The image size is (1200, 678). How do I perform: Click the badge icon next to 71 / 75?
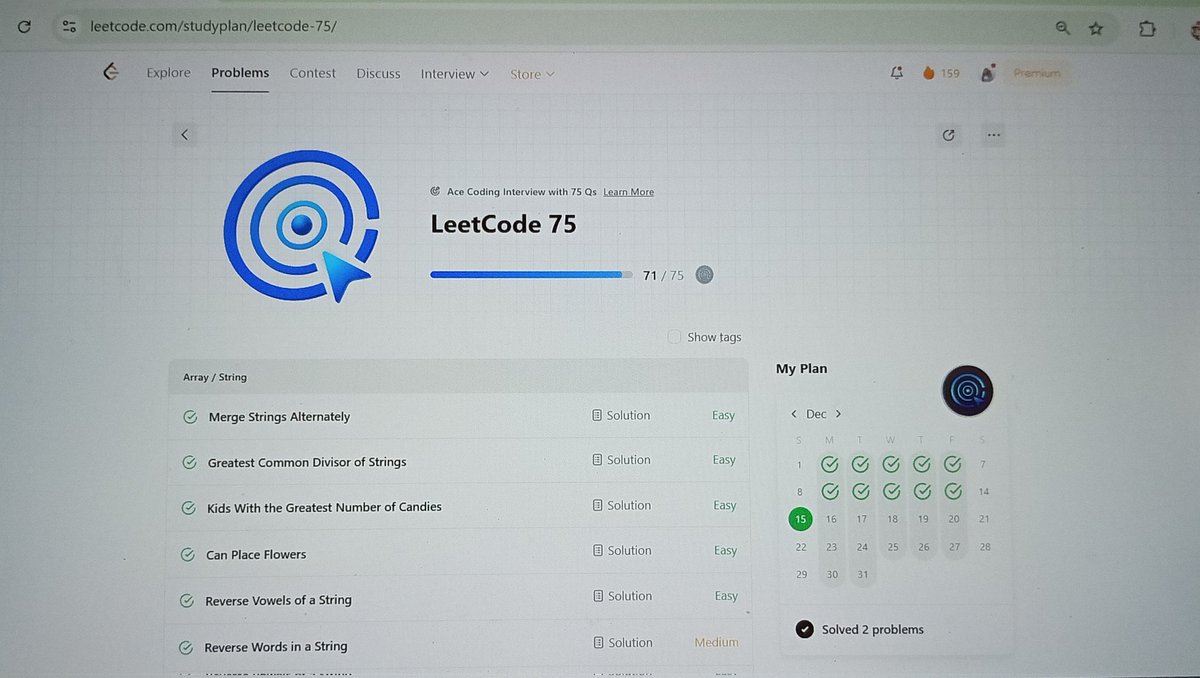pos(704,275)
